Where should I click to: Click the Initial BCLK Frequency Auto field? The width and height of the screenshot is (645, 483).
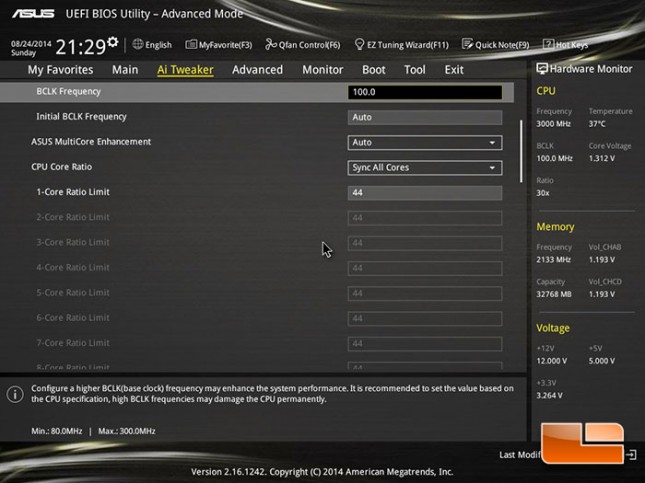pos(425,117)
